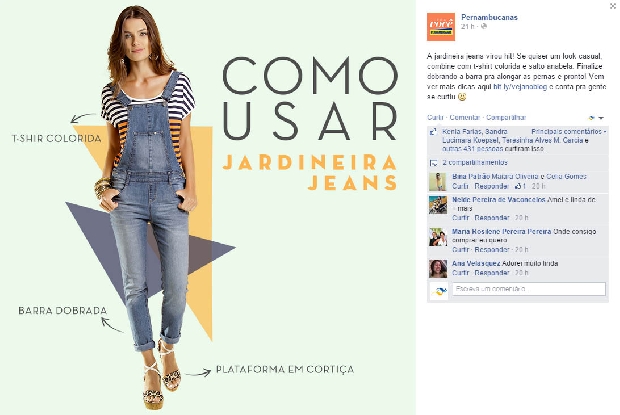Click the own profile avatar beside comment box
This screenshot has width=620, height=415.
(x=439, y=291)
